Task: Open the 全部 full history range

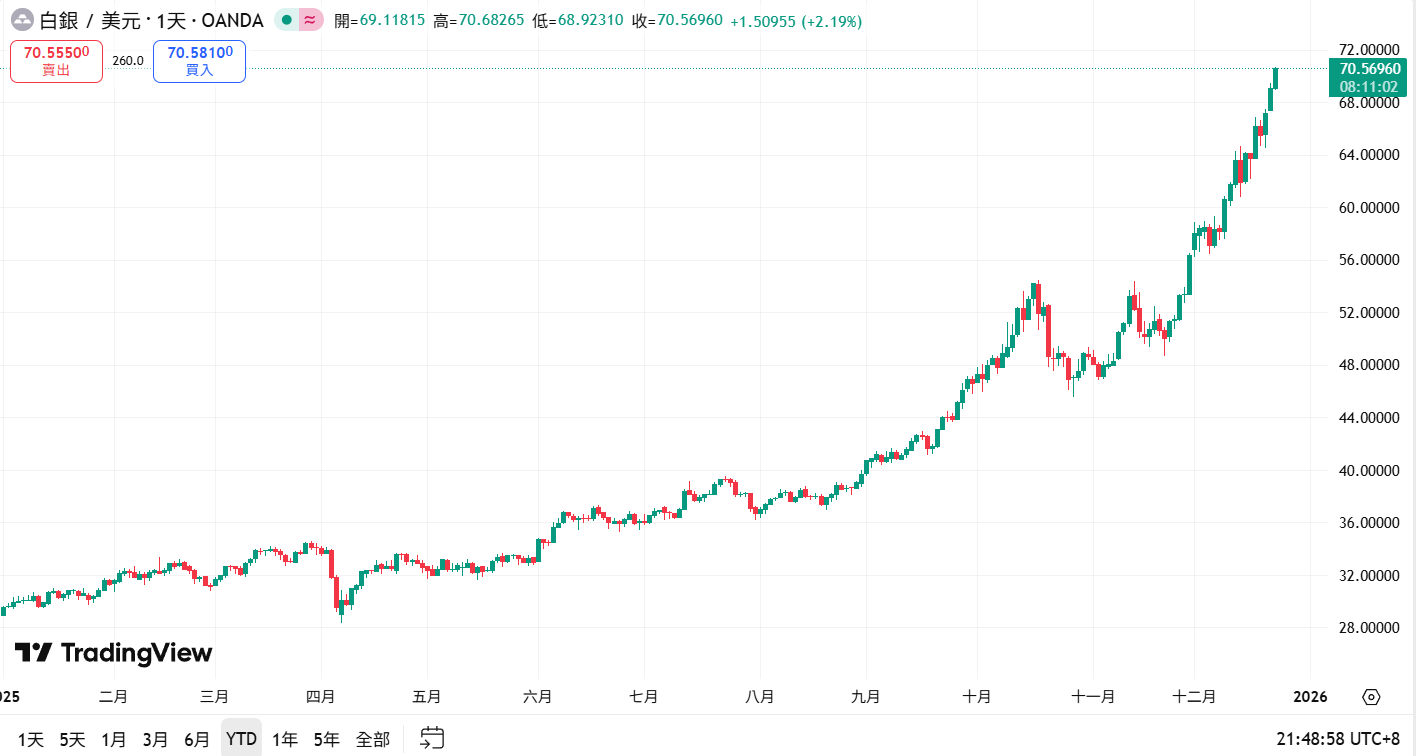Action: (x=375, y=738)
